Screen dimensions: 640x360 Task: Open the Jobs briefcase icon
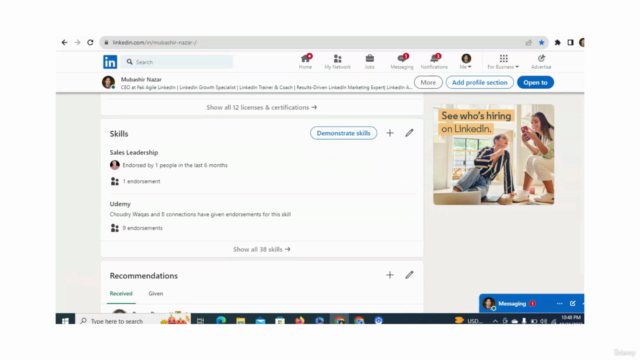370,61
